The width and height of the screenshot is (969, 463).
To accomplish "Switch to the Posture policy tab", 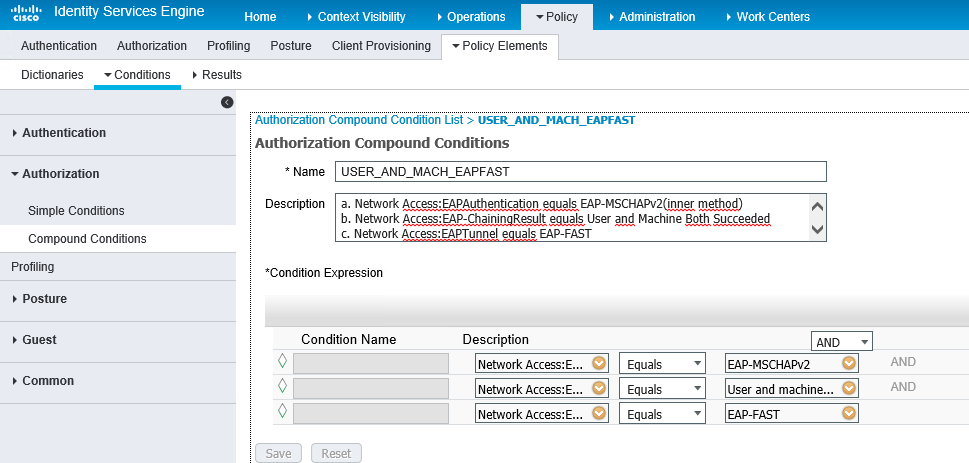I will coord(291,46).
